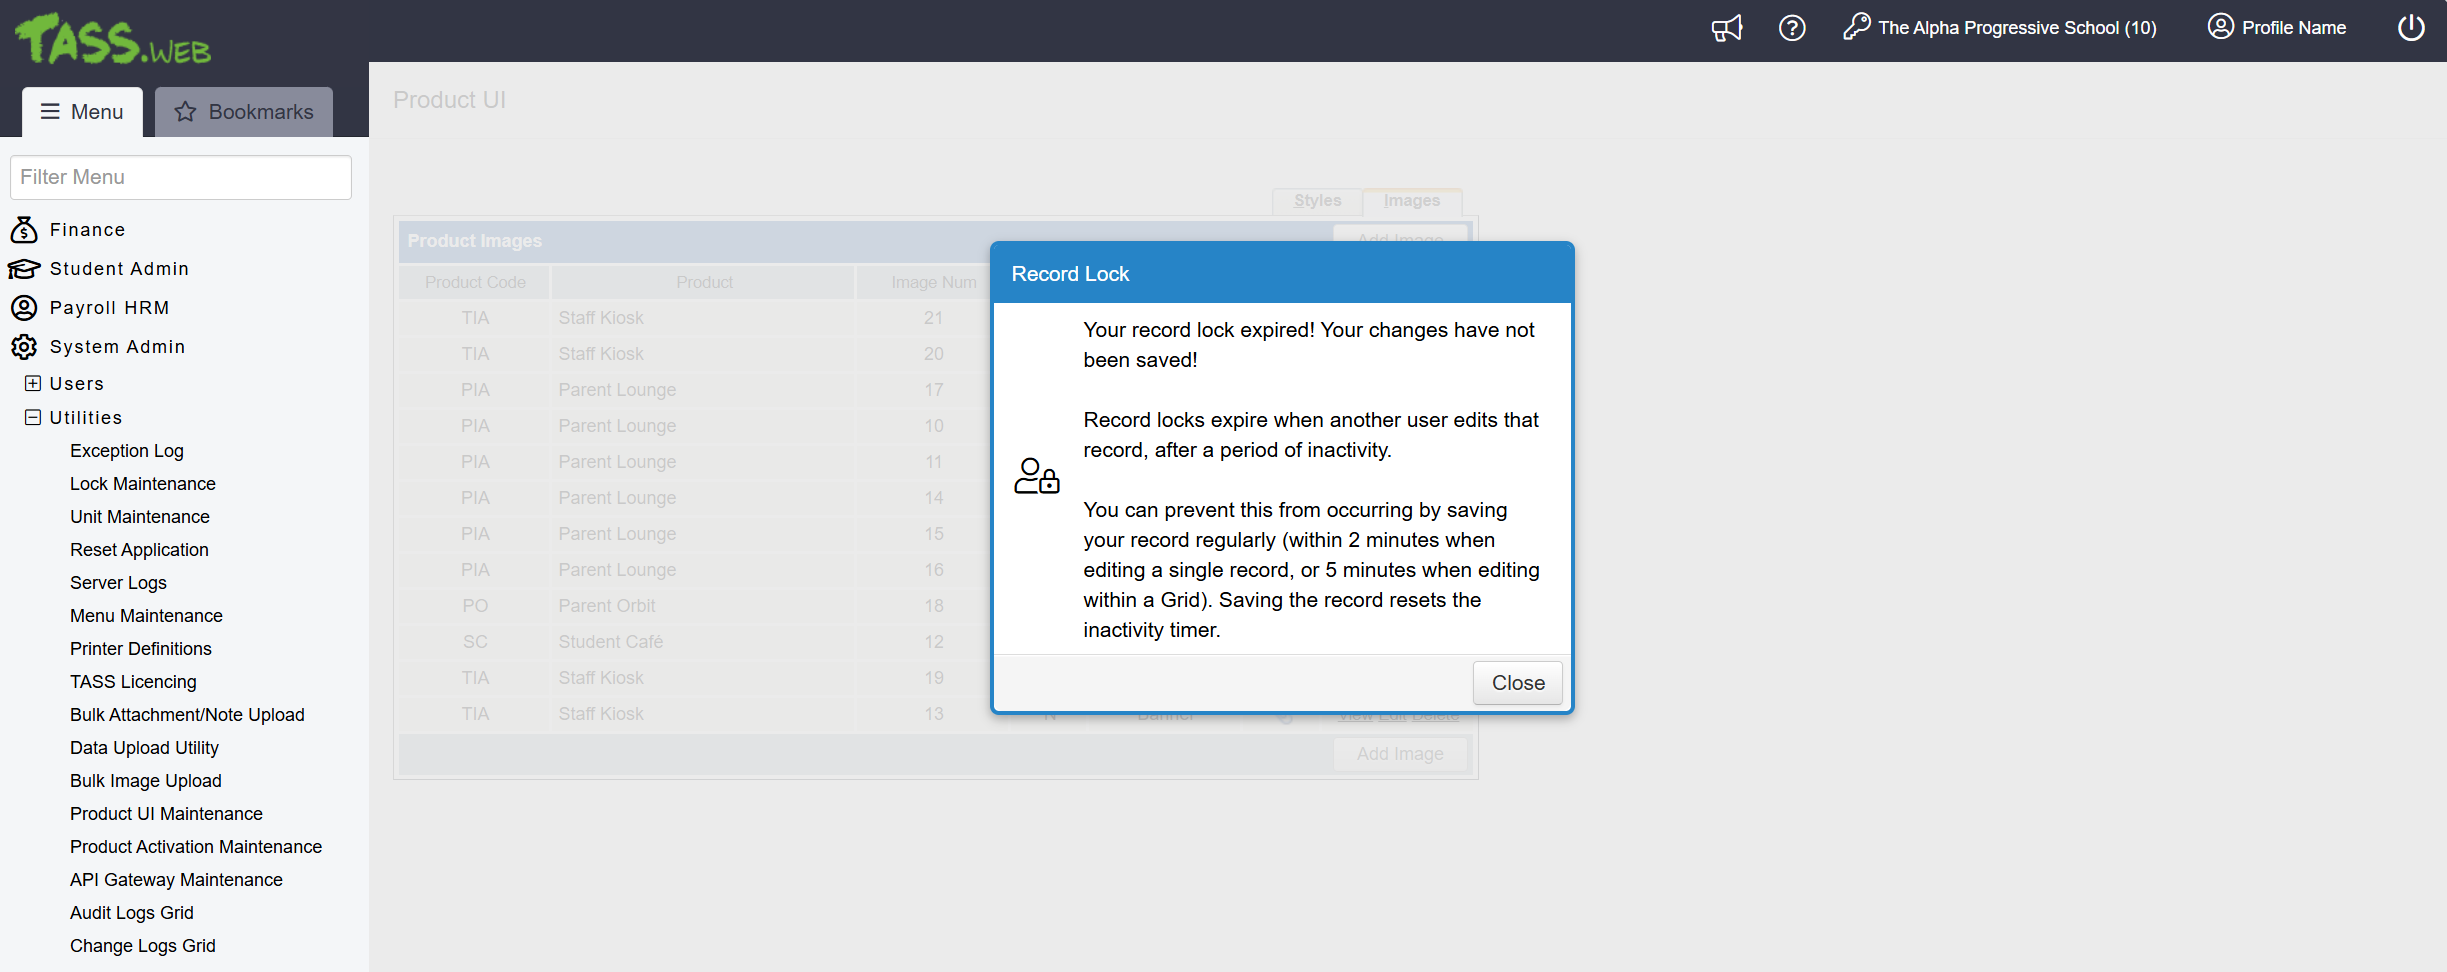
Task: Click into the Filter Menu field
Action: [x=181, y=177]
